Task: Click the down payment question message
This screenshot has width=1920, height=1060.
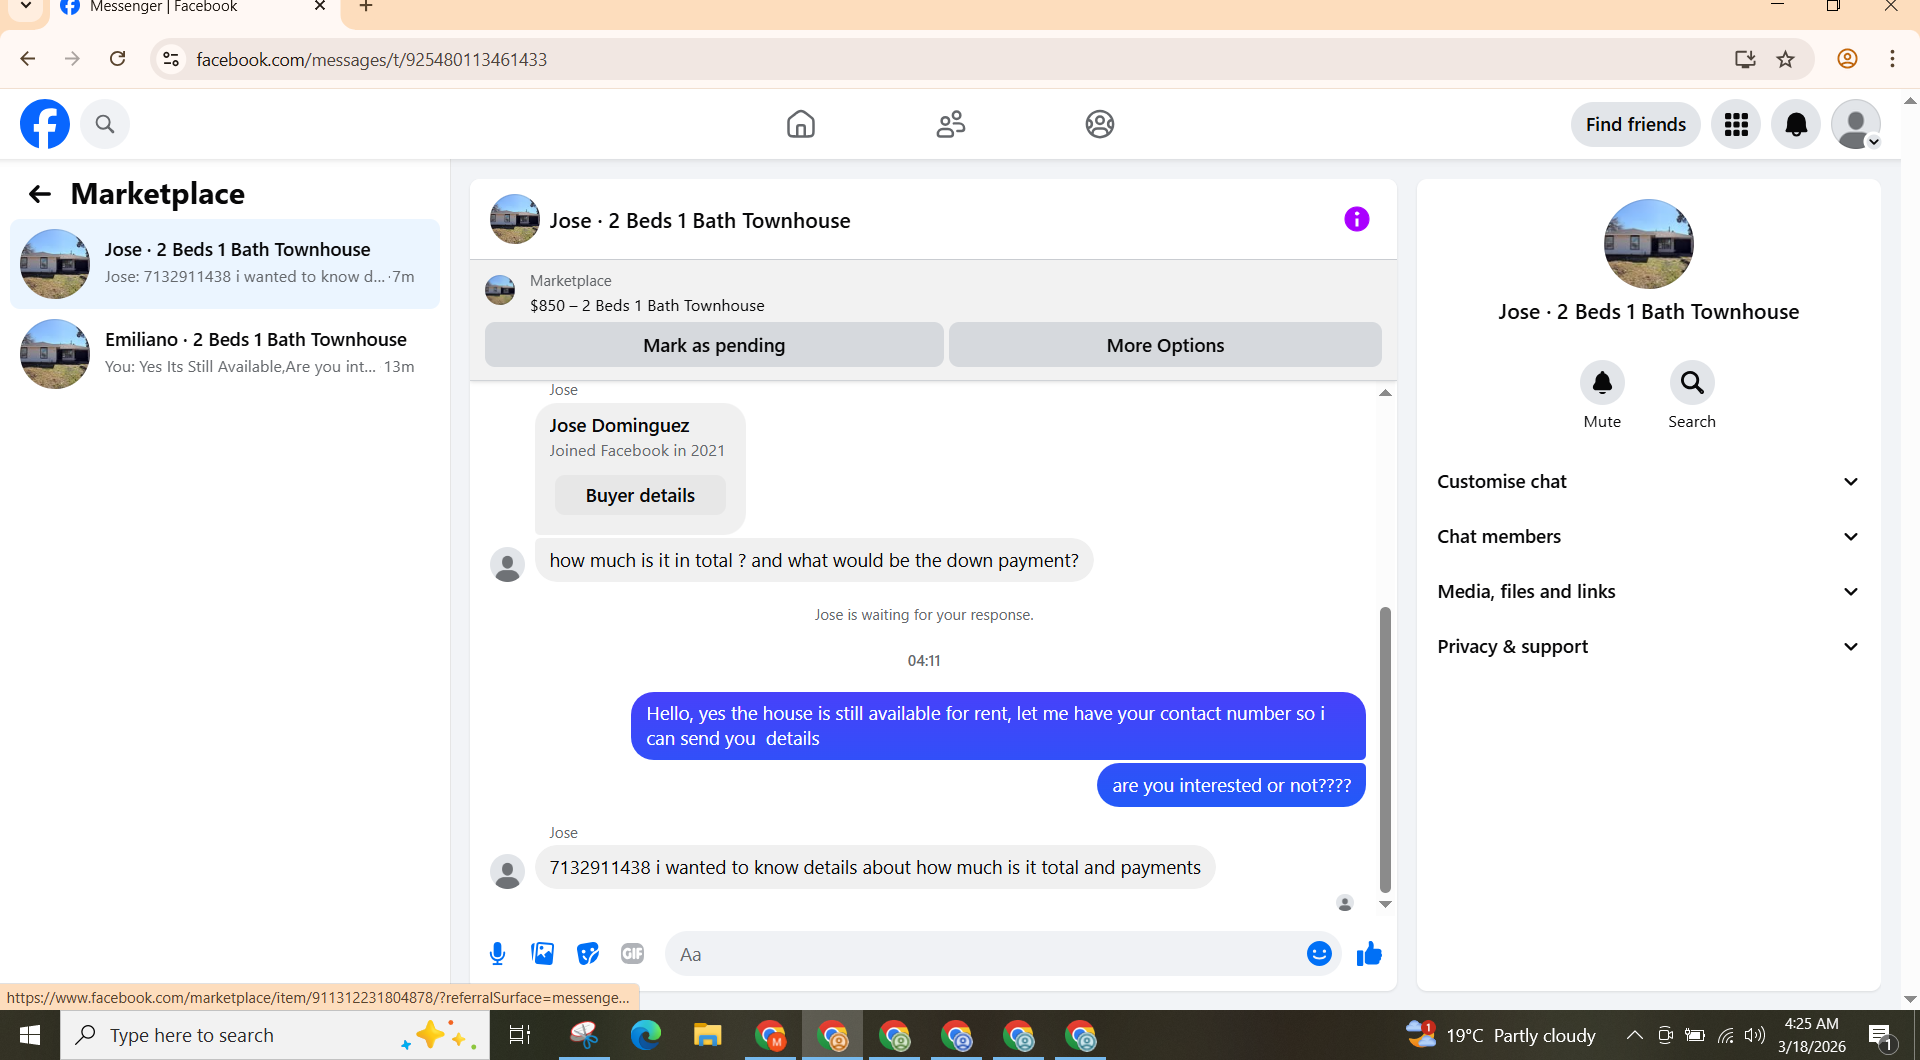Action: (x=814, y=561)
